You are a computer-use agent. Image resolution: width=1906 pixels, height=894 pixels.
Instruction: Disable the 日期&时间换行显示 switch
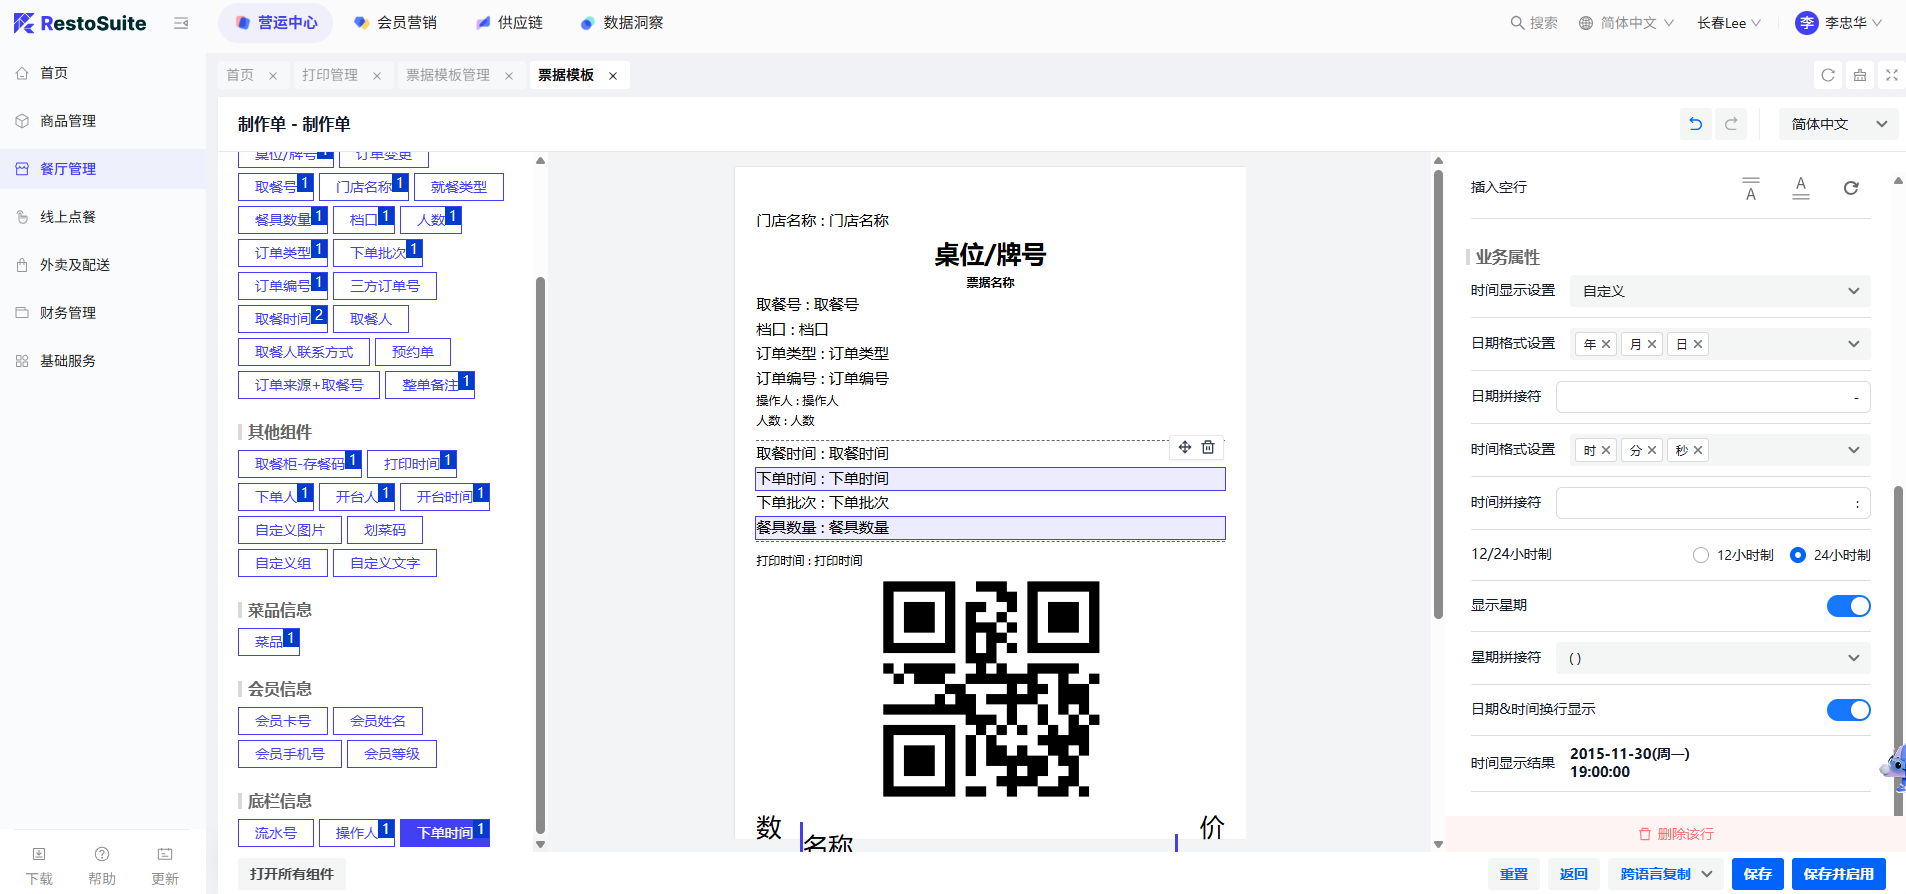1848,710
